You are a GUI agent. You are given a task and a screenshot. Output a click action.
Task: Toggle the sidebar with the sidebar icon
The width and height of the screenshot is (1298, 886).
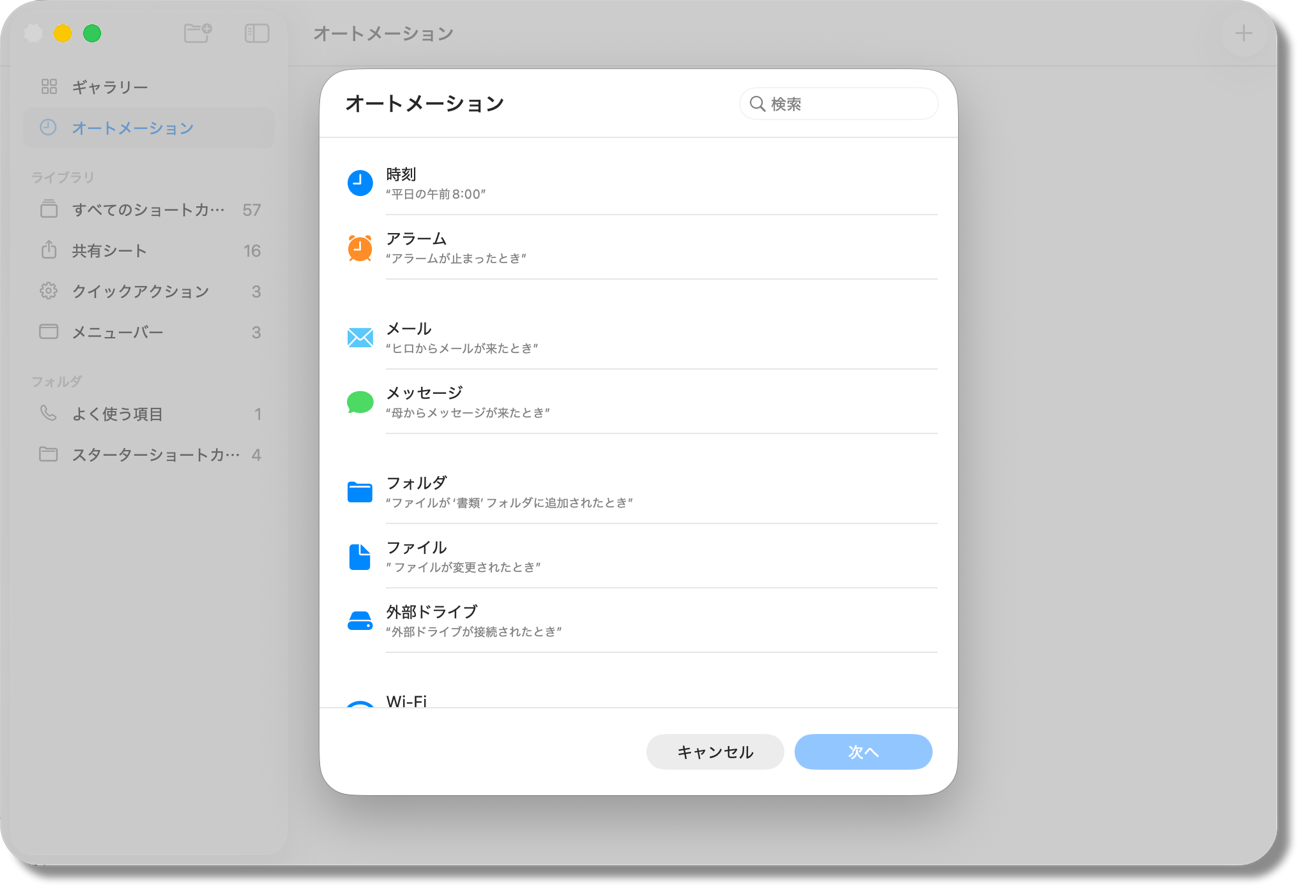(256, 32)
